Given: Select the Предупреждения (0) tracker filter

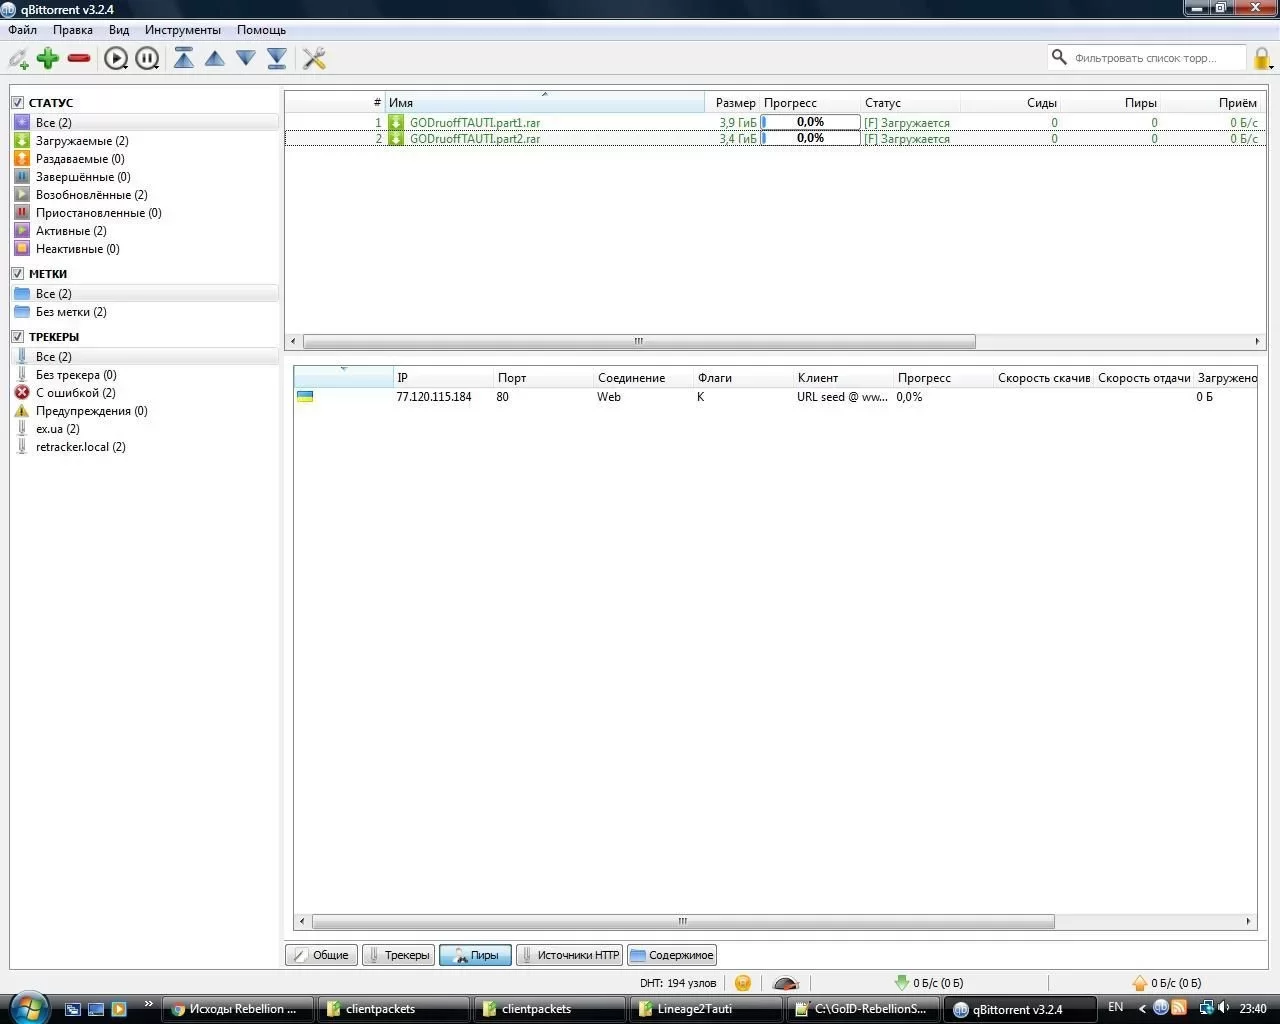Looking at the screenshot, I should [x=91, y=411].
